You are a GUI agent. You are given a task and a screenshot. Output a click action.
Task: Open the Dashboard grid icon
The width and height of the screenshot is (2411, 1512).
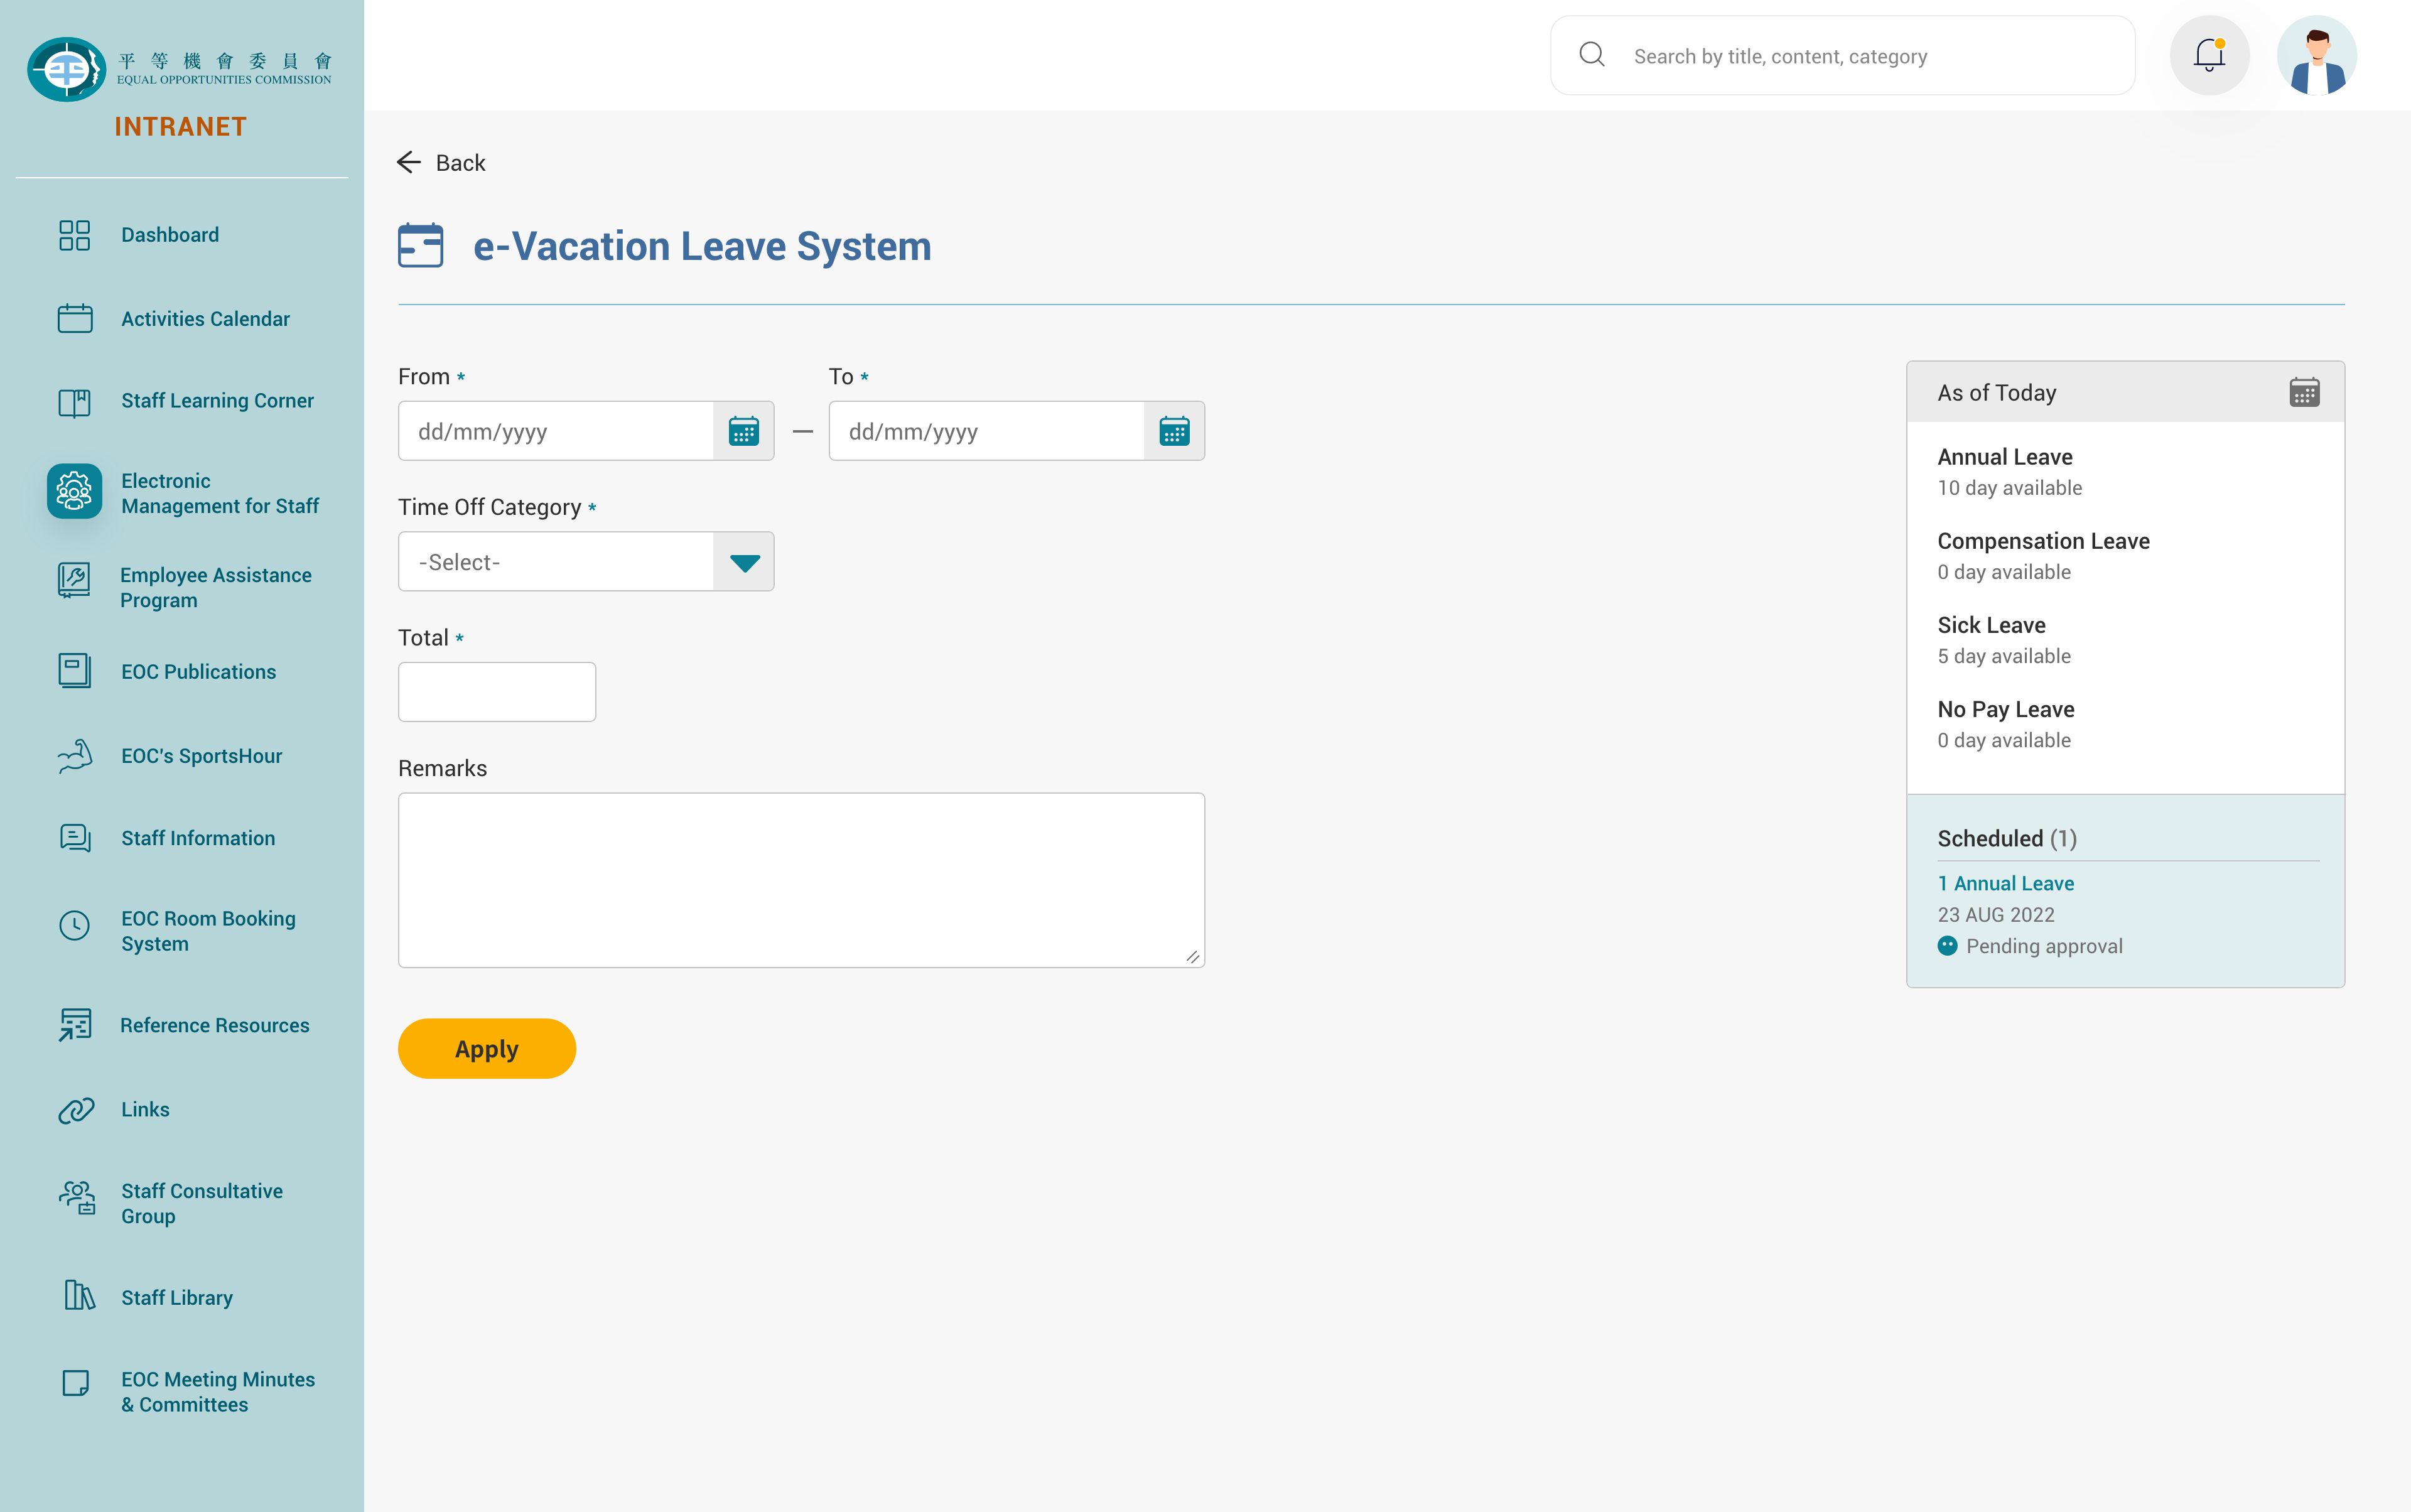[74, 235]
